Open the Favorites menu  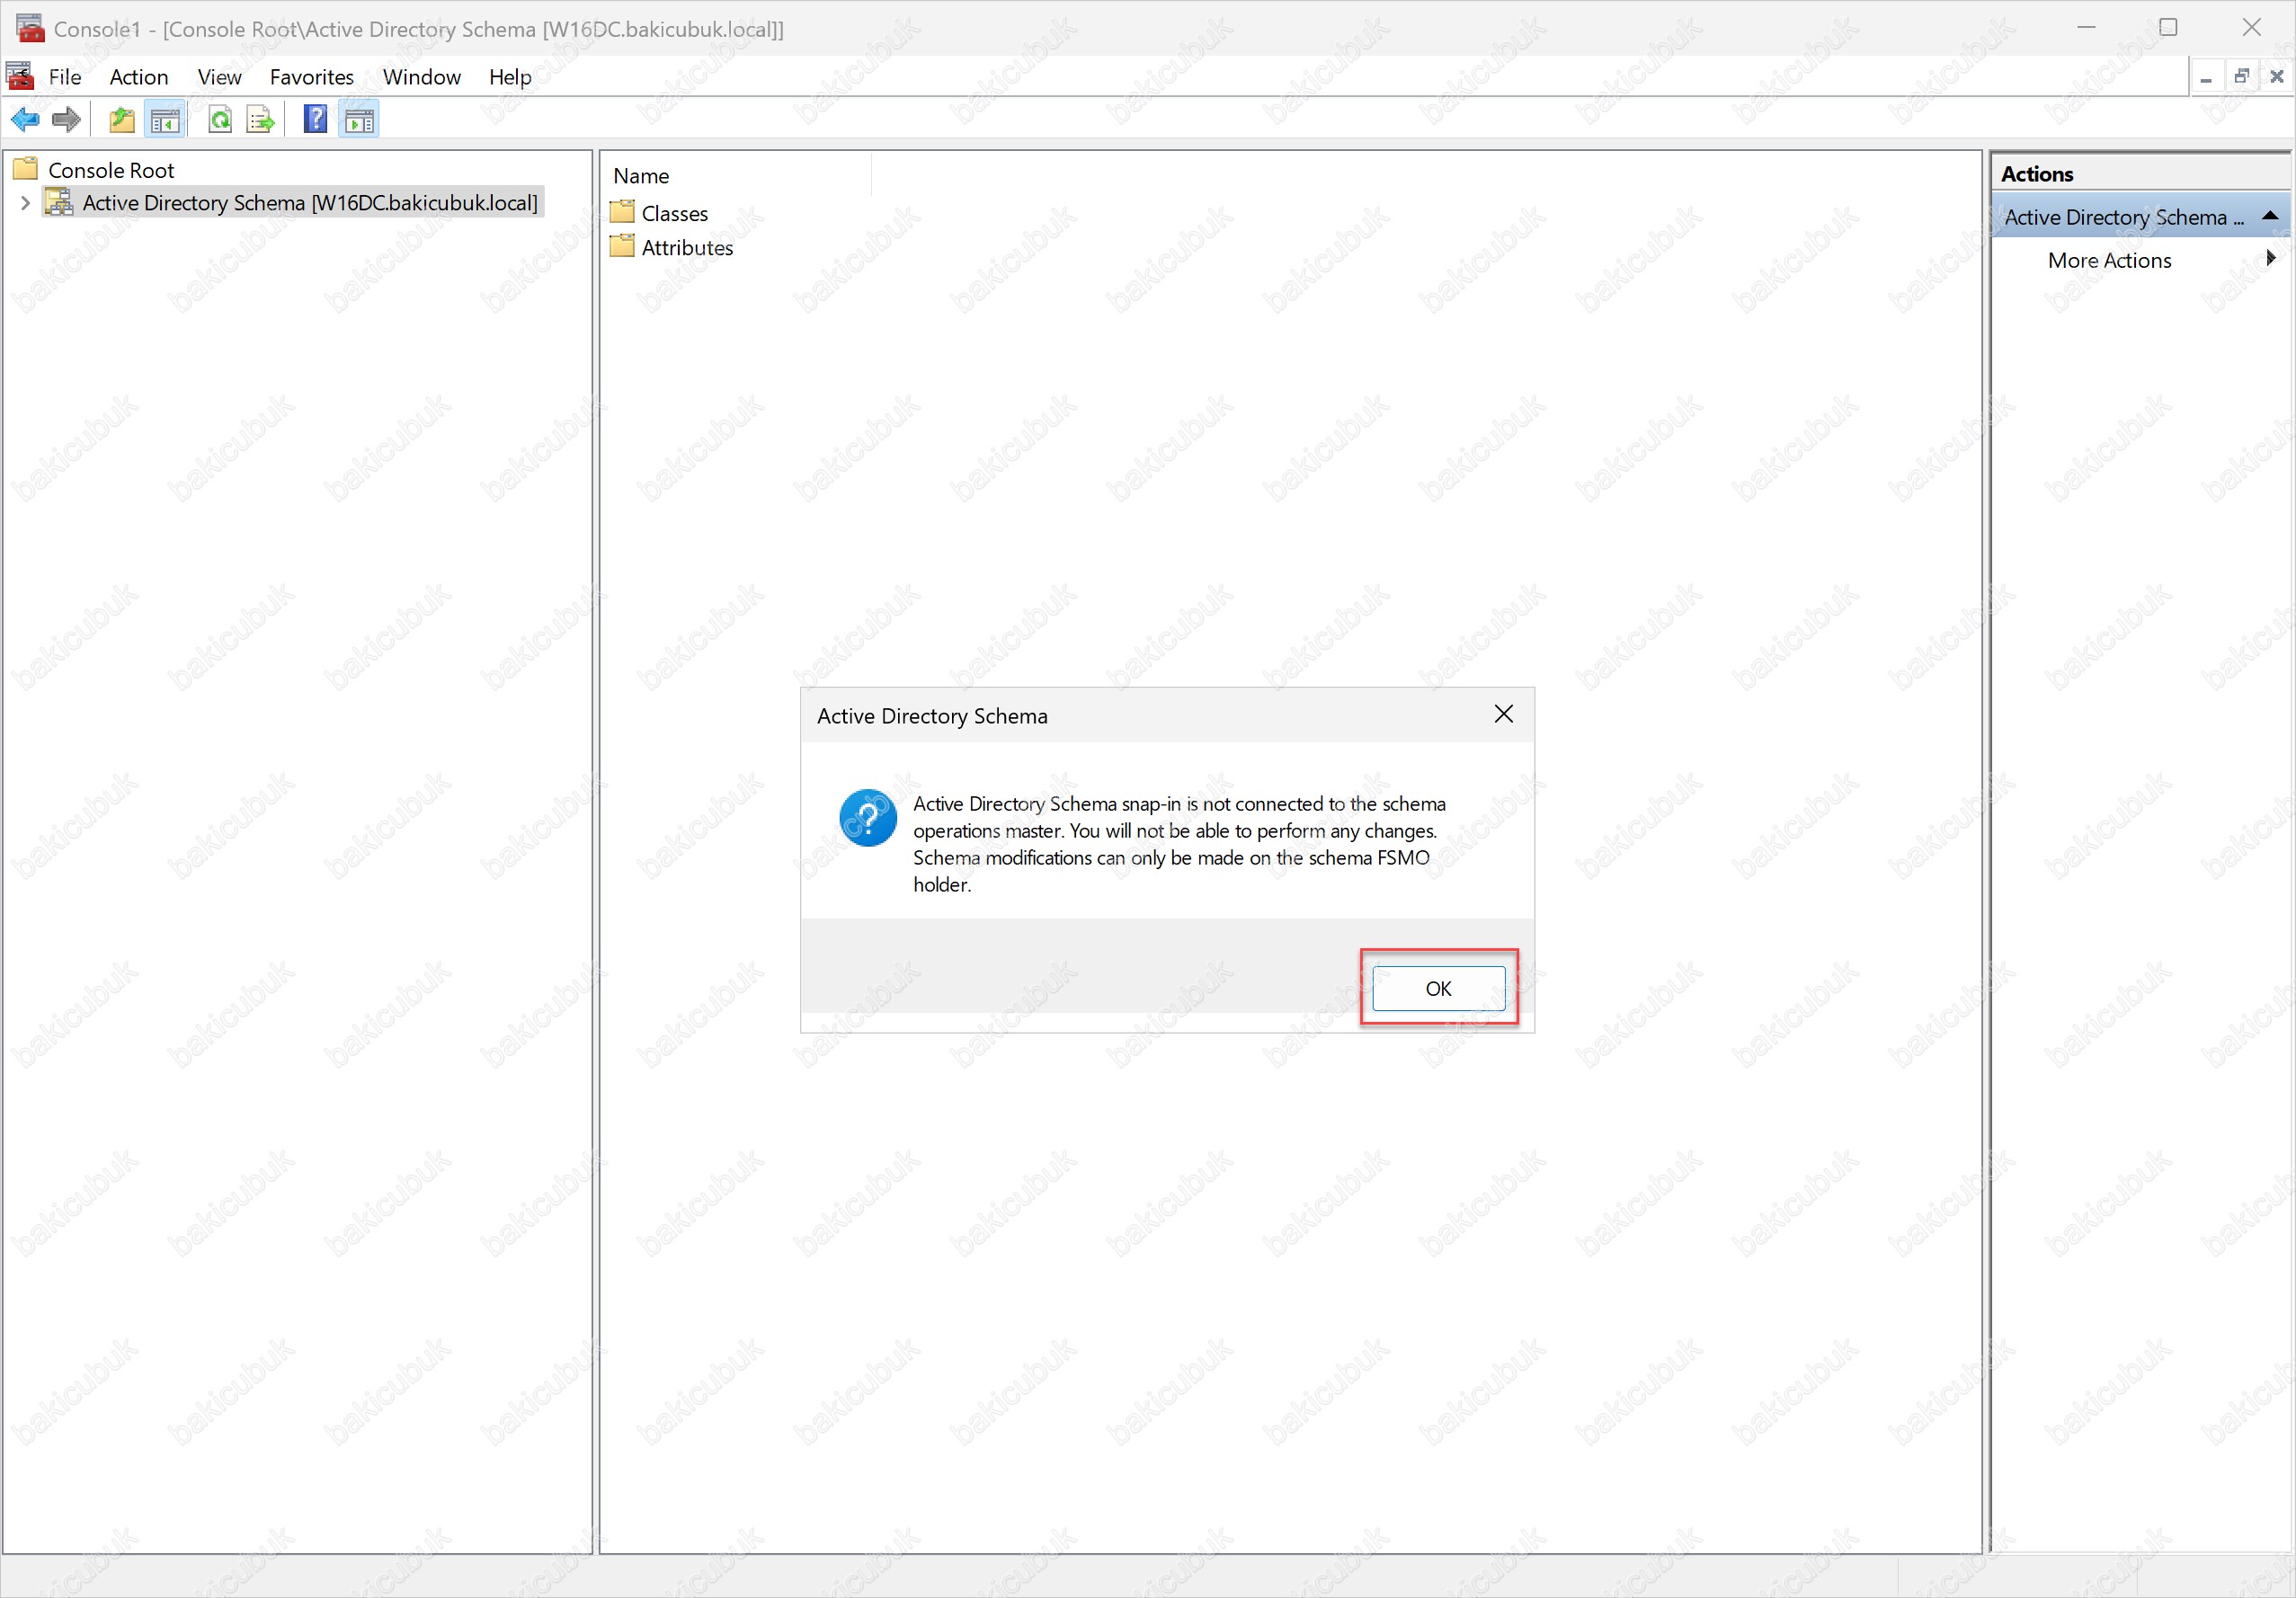(x=312, y=77)
